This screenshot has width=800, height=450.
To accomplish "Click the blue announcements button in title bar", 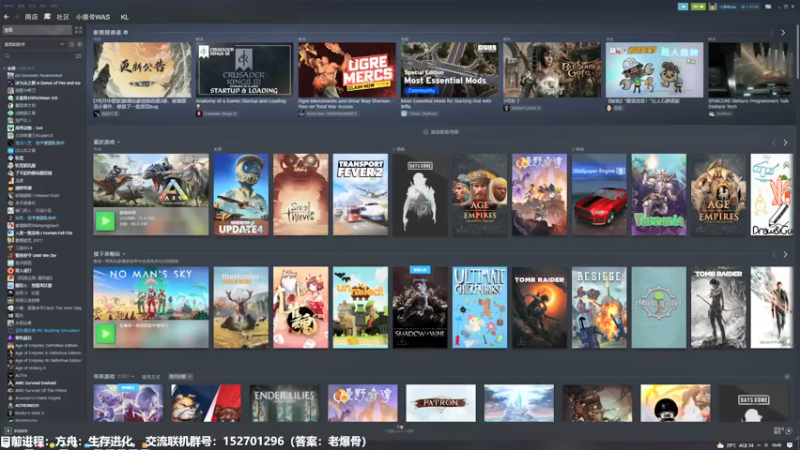I will coord(683,7).
